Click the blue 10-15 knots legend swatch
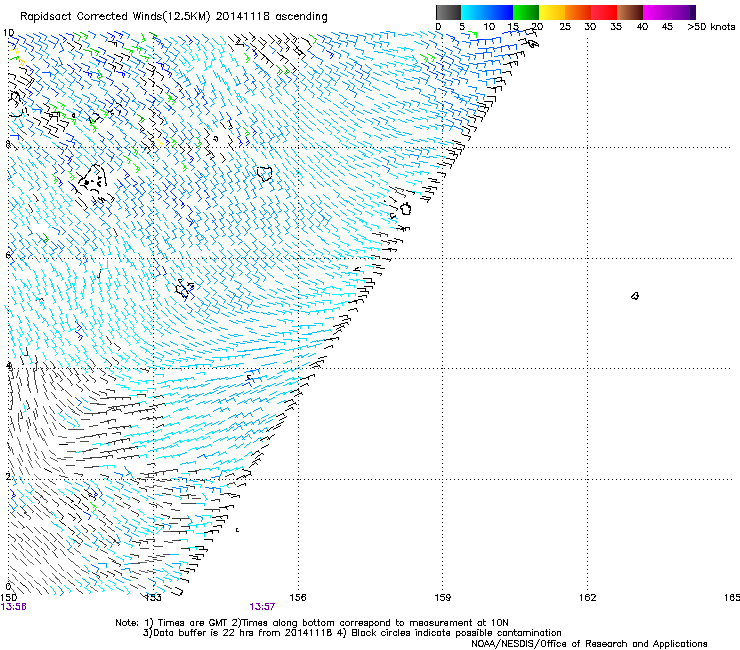This screenshot has width=740, height=650. [499, 12]
